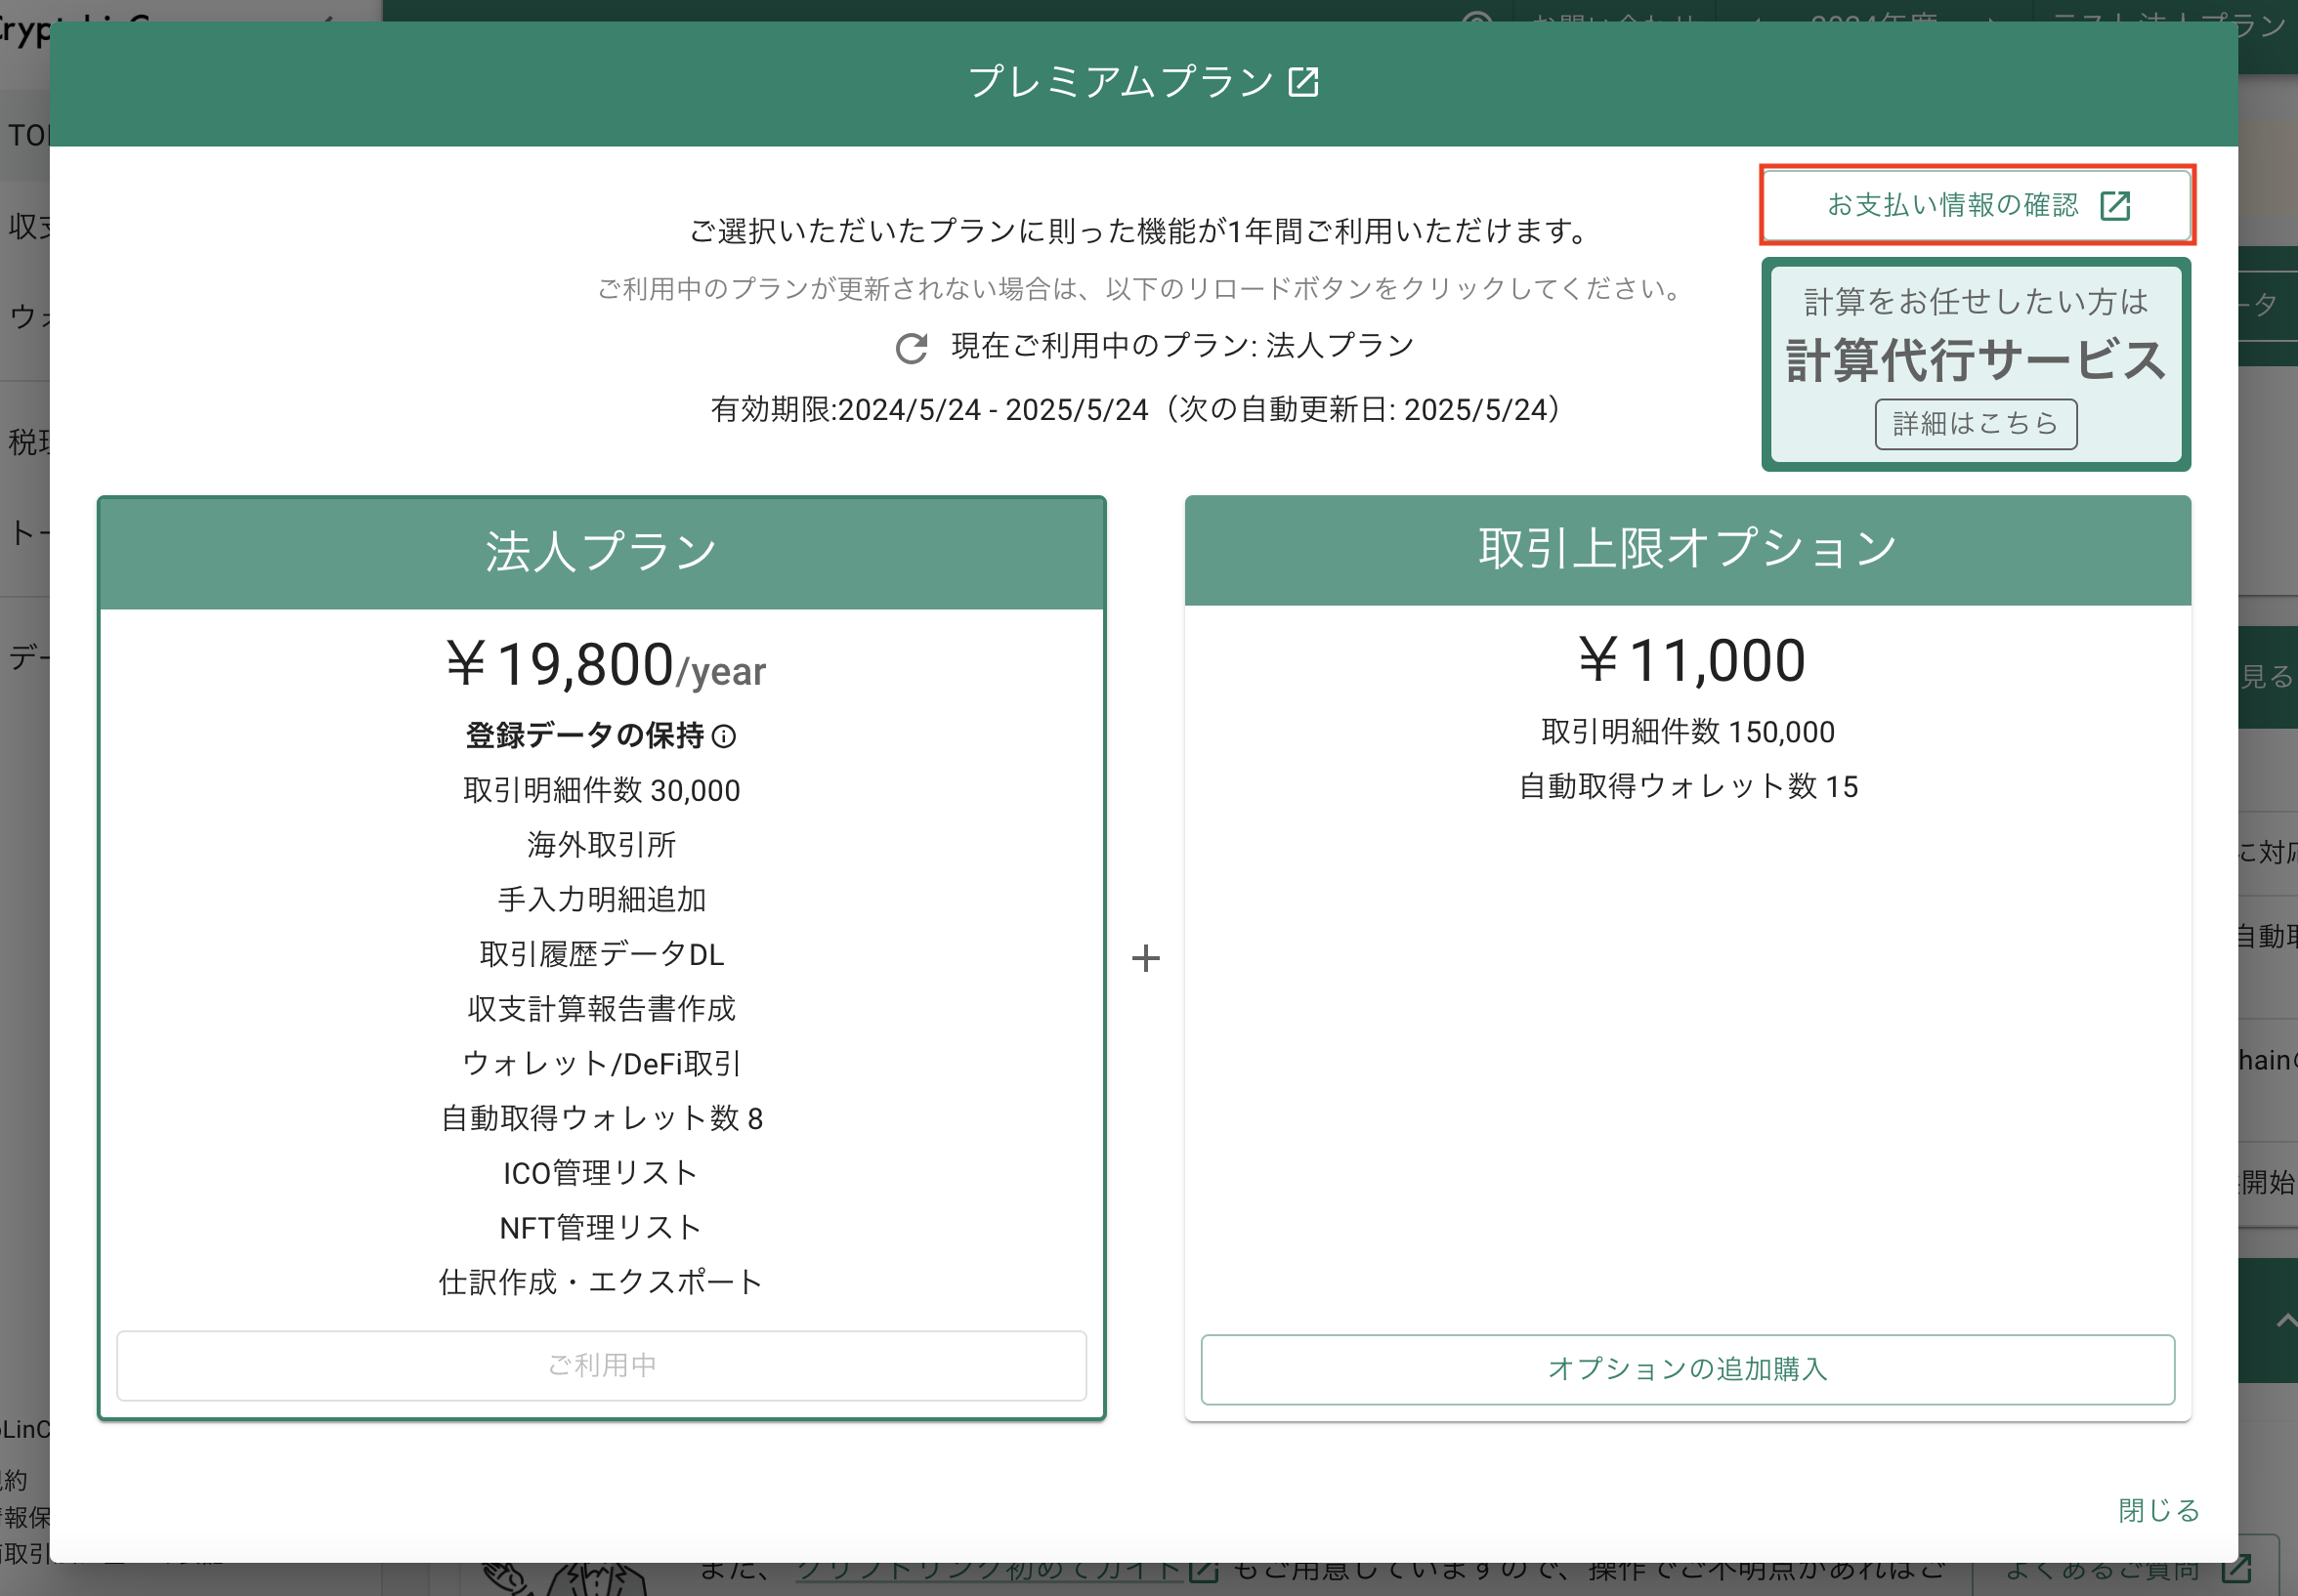
Task: Click the 取引履歴データDL feature line
Action: point(601,954)
